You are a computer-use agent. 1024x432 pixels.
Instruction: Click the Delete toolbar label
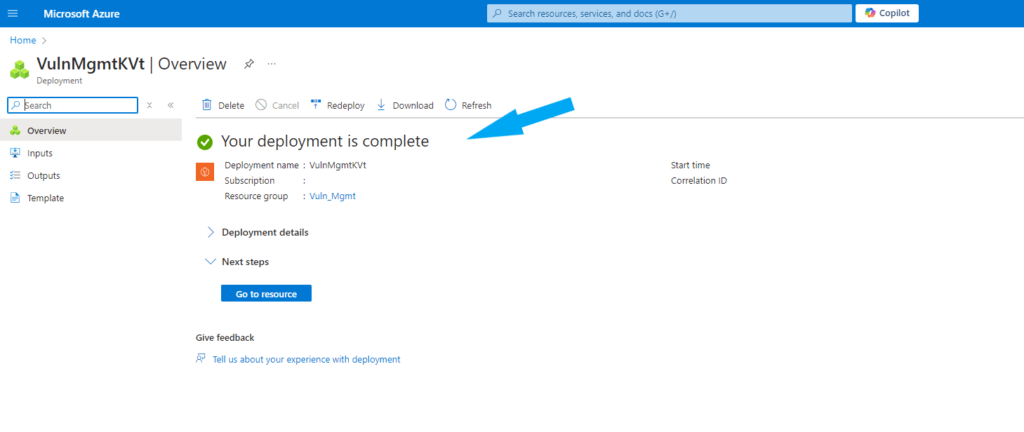pos(231,106)
